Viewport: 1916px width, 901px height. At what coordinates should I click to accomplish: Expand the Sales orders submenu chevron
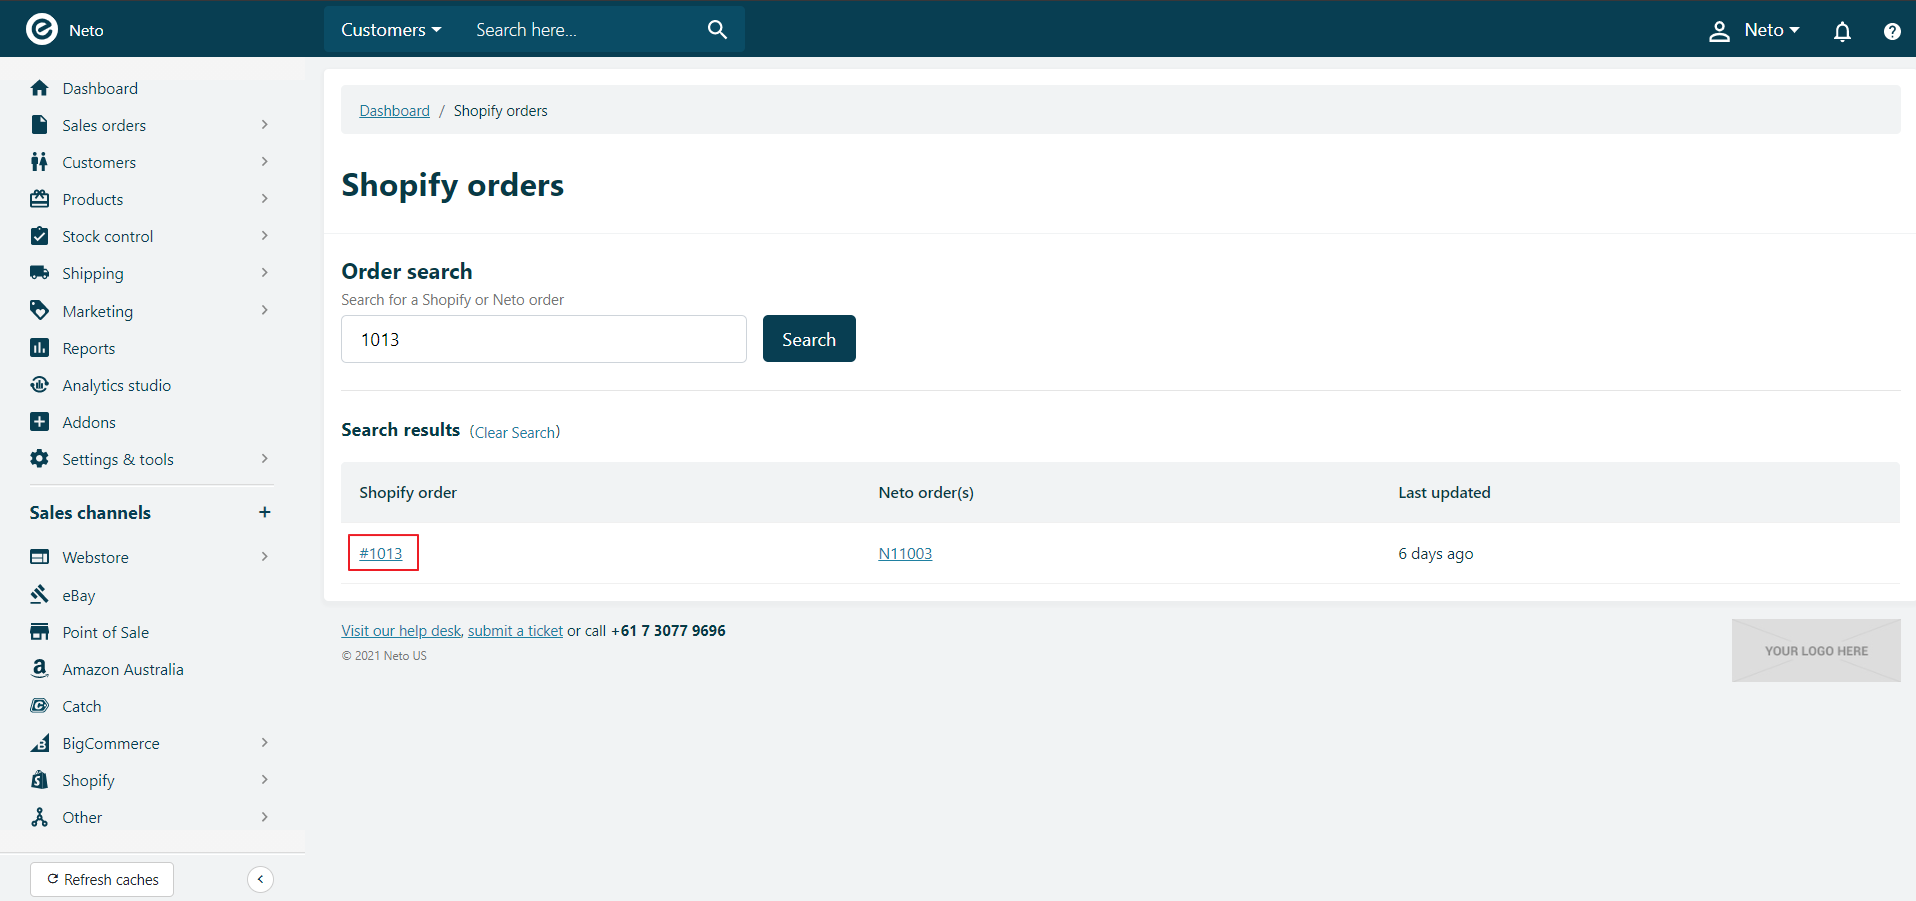coord(264,125)
